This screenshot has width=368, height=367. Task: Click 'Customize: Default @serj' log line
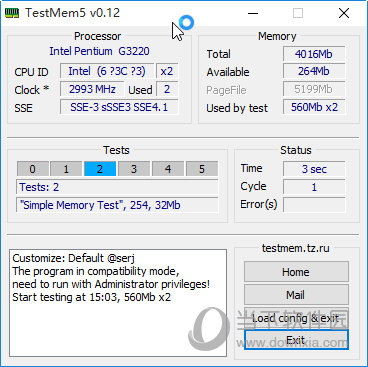point(73,258)
